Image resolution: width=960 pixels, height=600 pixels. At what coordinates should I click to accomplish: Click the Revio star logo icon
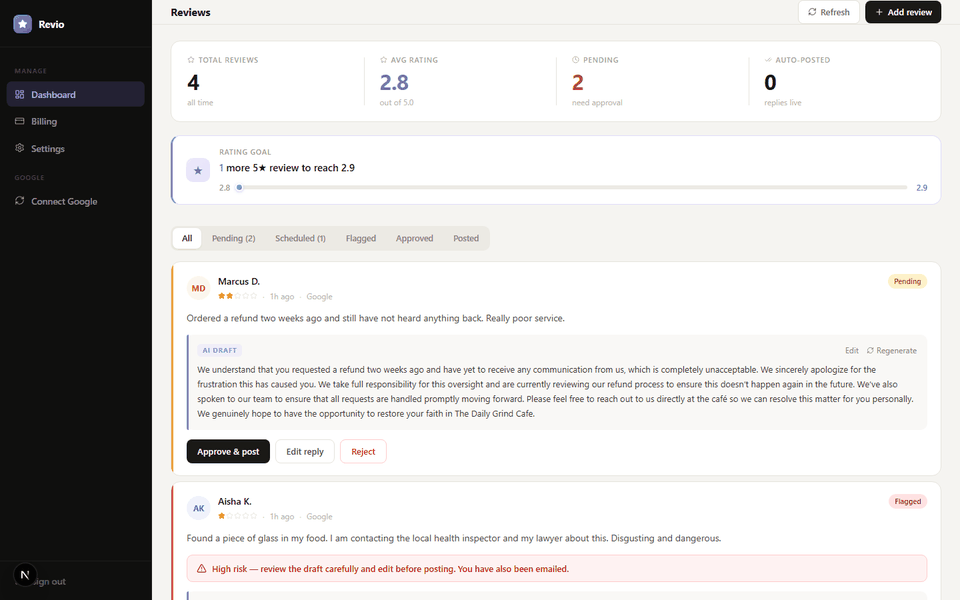click(23, 24)
